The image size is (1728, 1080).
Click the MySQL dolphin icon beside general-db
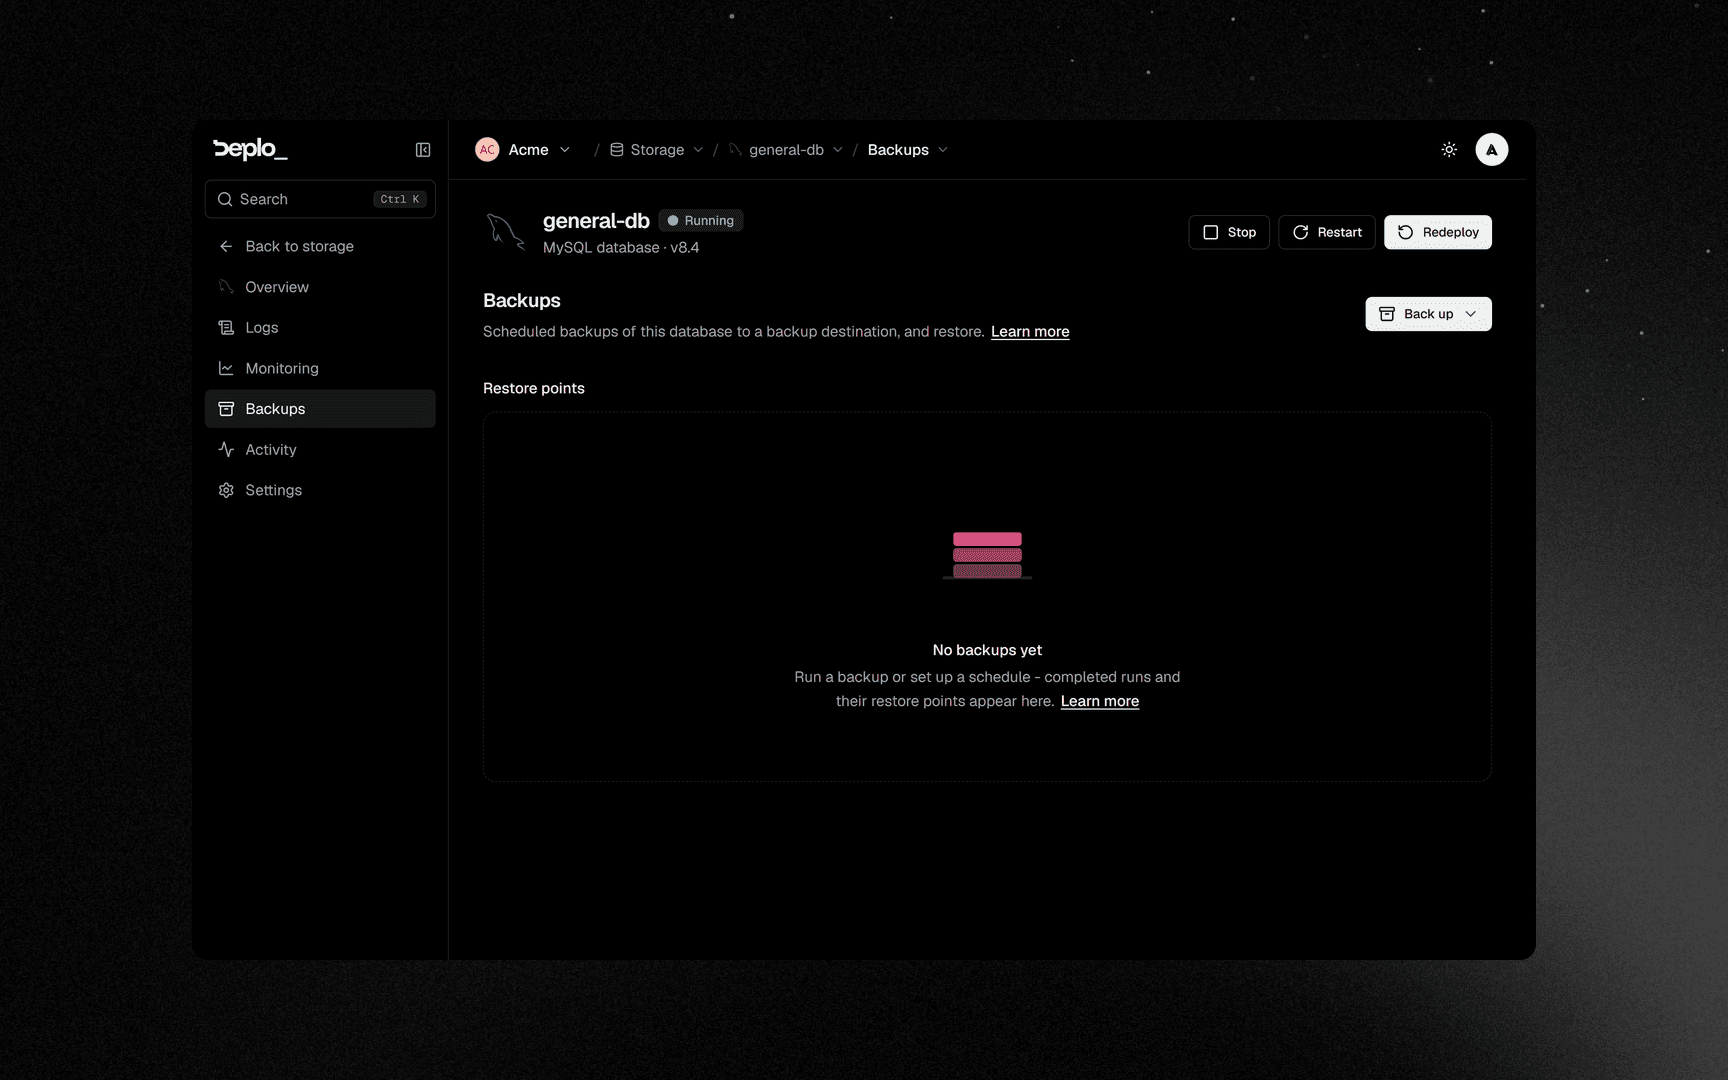[x=505, y=232]
